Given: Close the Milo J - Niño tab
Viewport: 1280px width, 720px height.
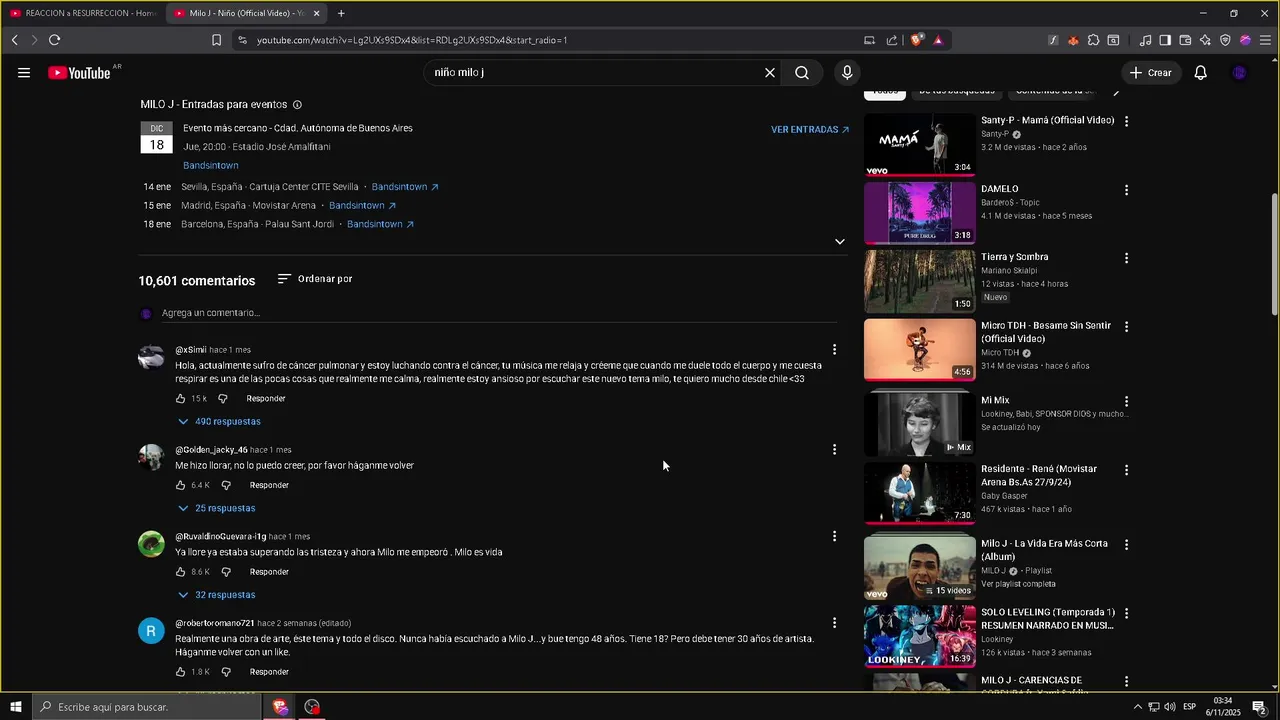Looking at the screenshot, I should [317, 13].
